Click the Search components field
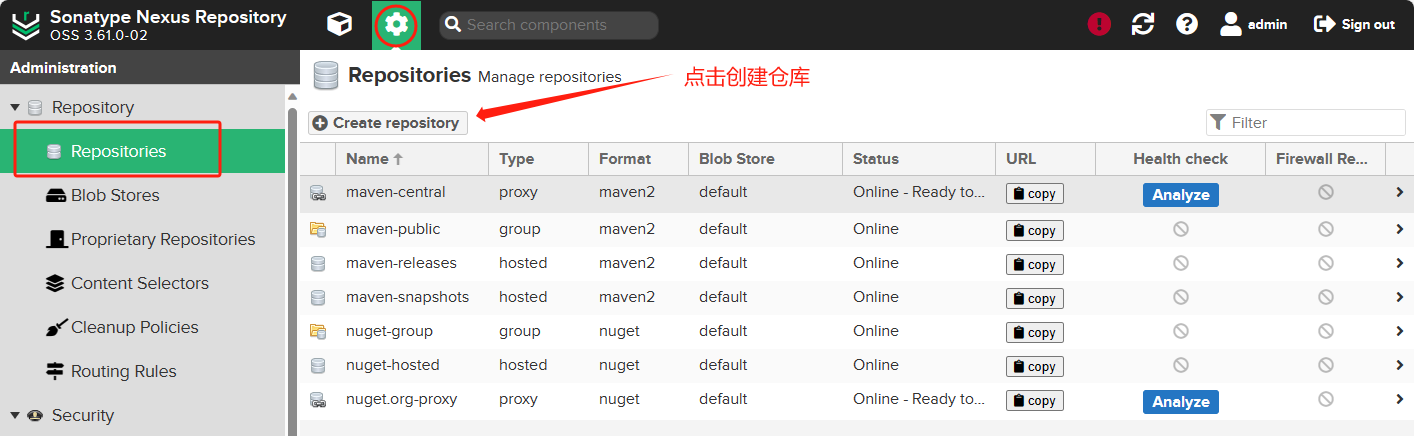Image resolution: width=1414 pixels, height=436 pixels. point(549,25)
